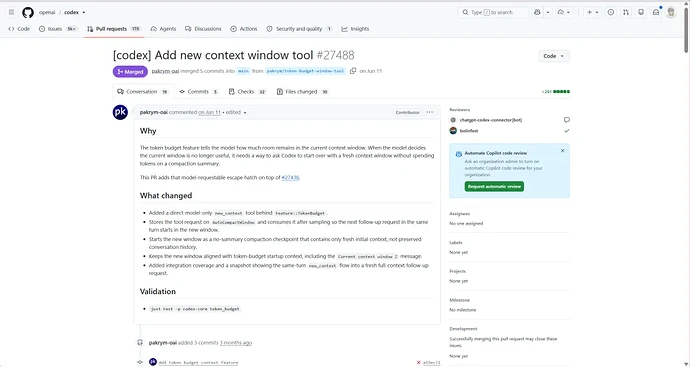Open your pull requests from header icon
Viewport: 690px width, 367px height.
pos(626,12)
